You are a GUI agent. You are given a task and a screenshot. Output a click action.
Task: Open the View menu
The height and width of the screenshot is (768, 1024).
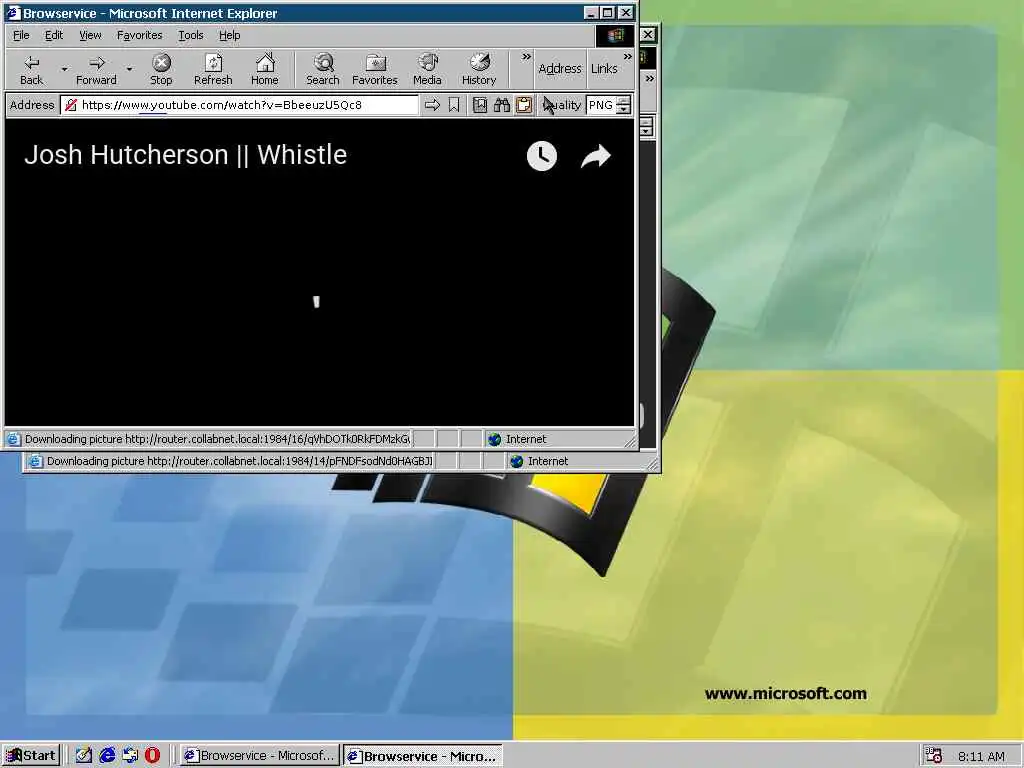tap(90, 35)
